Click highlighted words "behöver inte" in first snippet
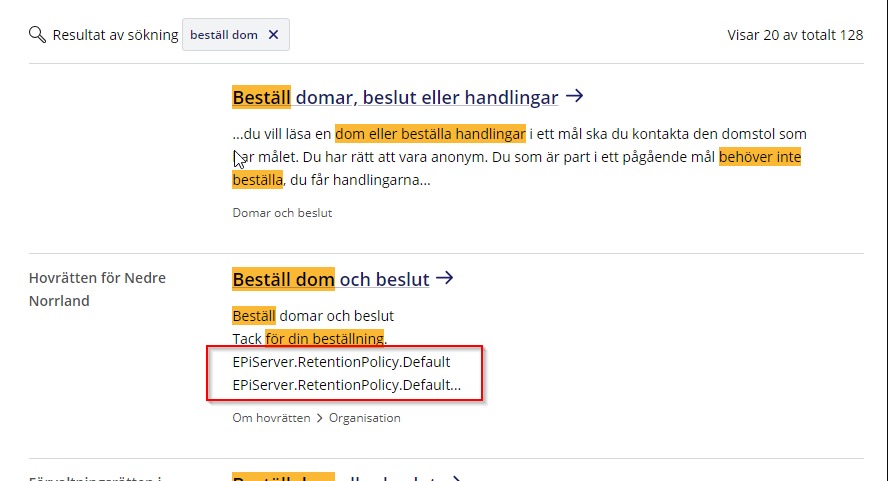This screenshot has height=481, width=888. point(760,157)
